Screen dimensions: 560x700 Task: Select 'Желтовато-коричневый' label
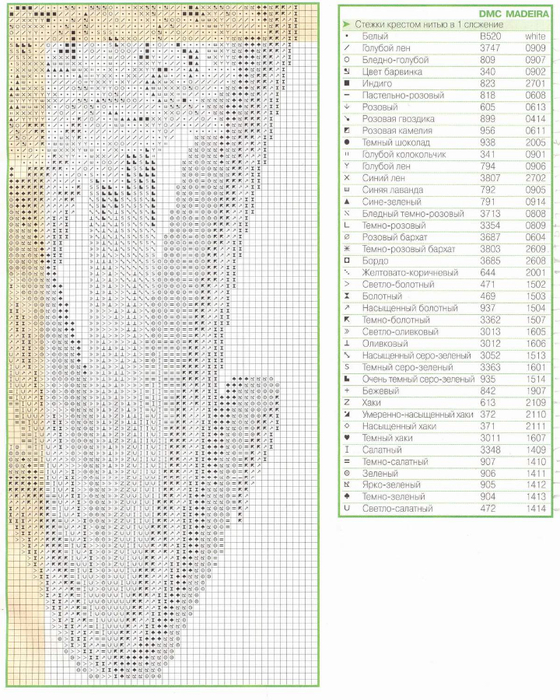coord(410,272)
